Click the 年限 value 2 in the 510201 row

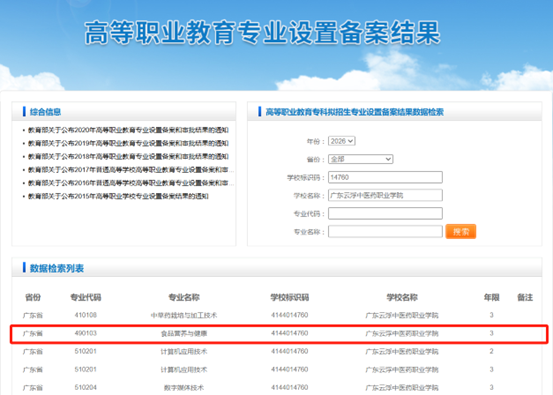[x=491, y=351]
